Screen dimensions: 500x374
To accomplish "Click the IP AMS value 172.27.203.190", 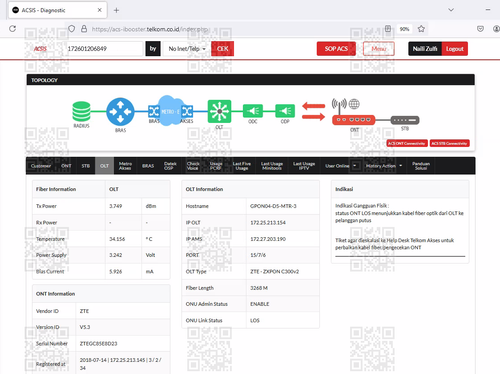I will pyautogui.click(x=268, y=239).
